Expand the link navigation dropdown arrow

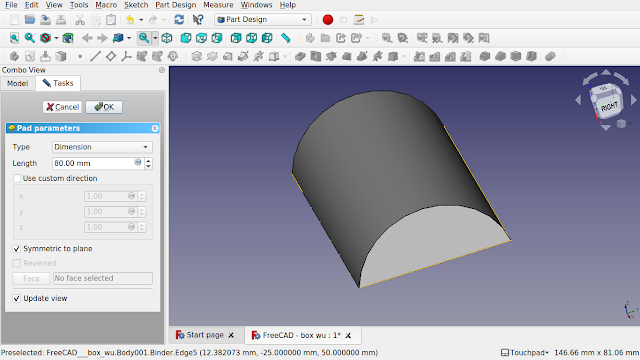tap(129, 38)
